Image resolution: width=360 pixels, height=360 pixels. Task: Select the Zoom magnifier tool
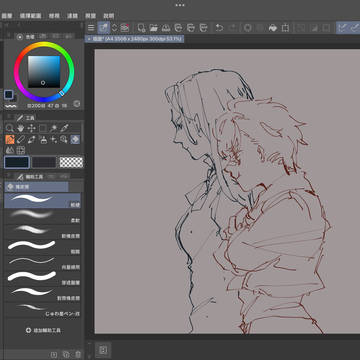[10, 128]
